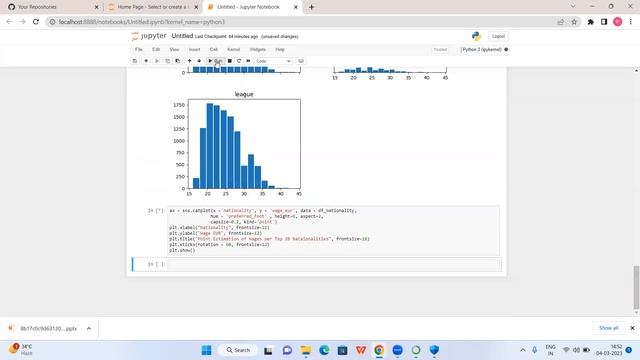
Task: Open the Help menu
Action: tap(280, 49)
